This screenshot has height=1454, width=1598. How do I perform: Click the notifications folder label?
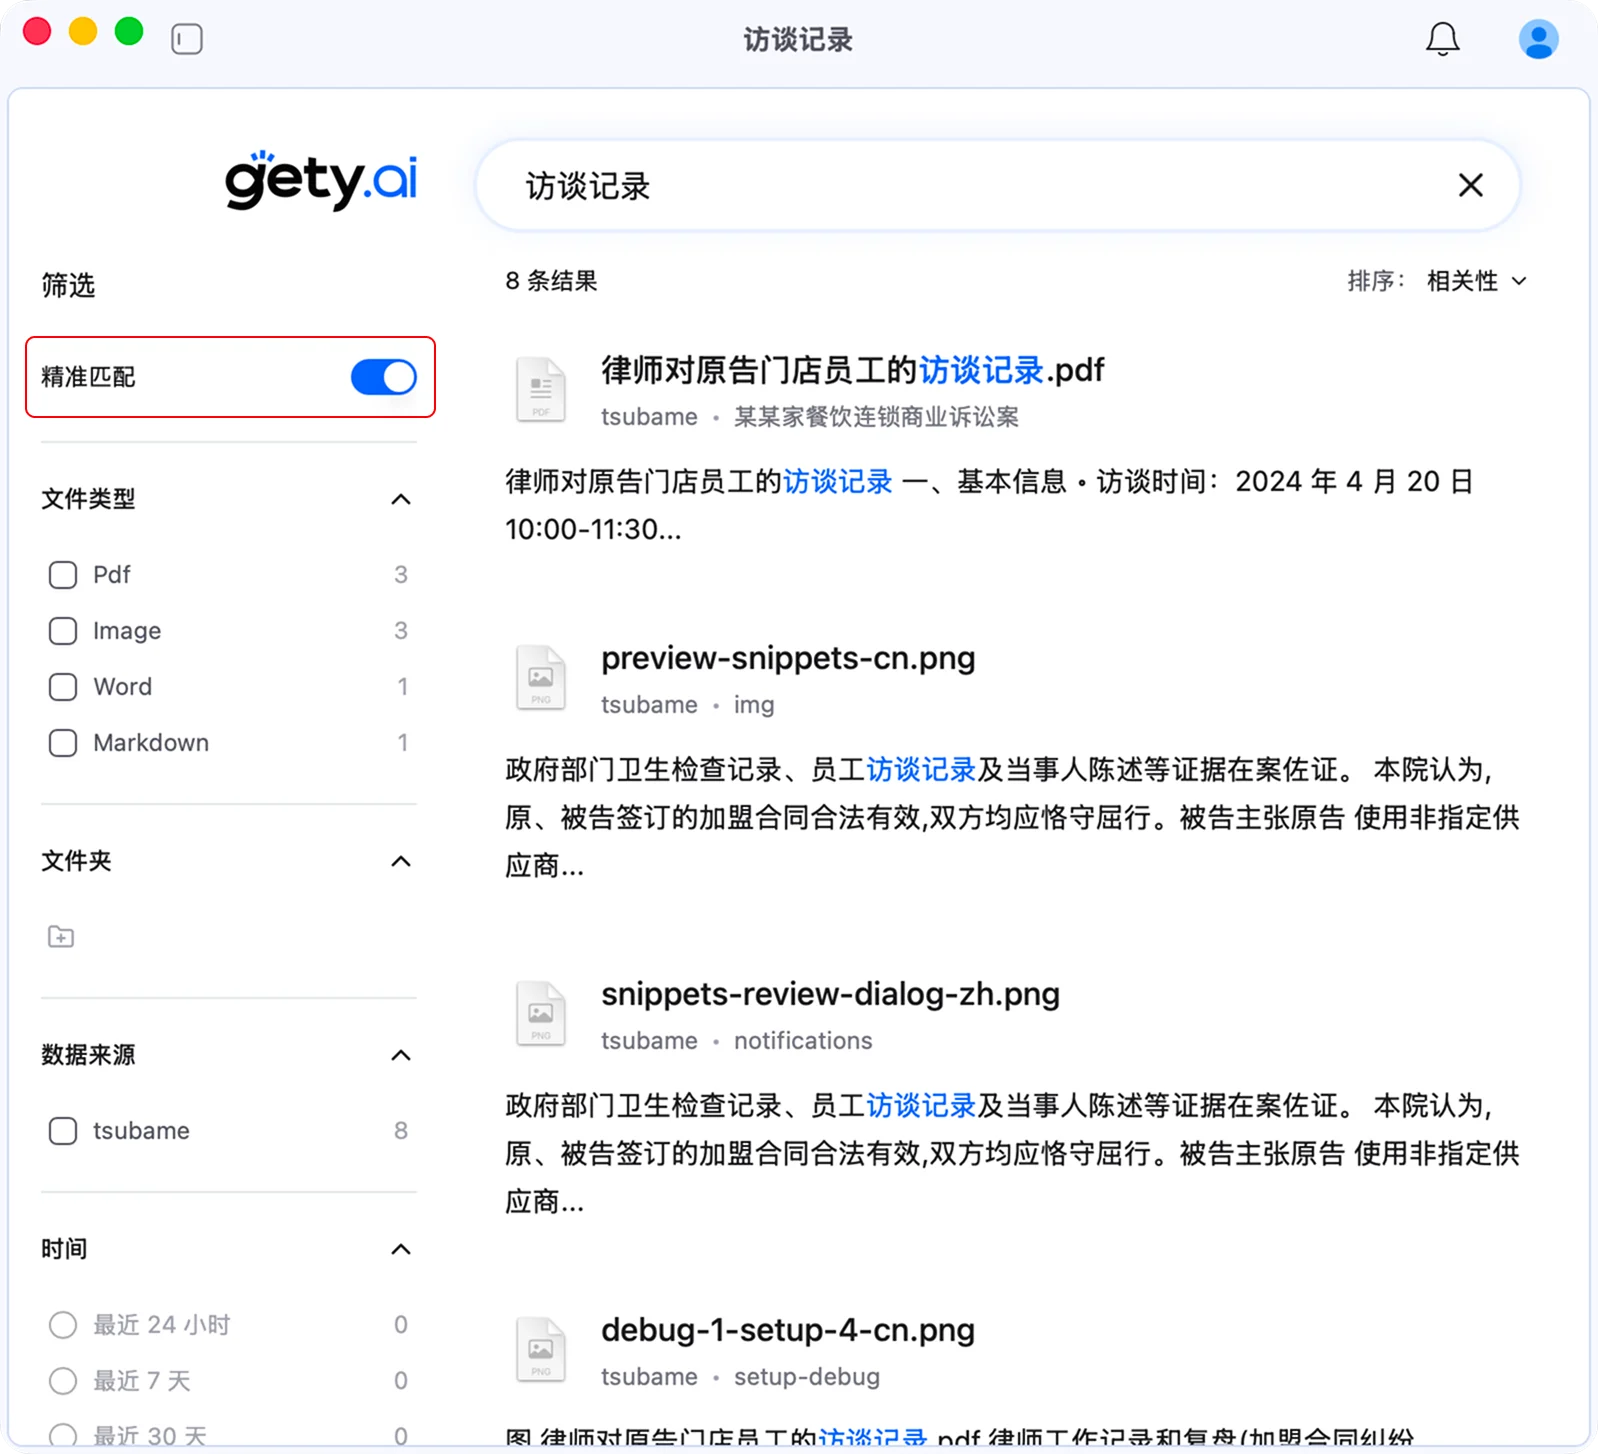pos(803,1041)
